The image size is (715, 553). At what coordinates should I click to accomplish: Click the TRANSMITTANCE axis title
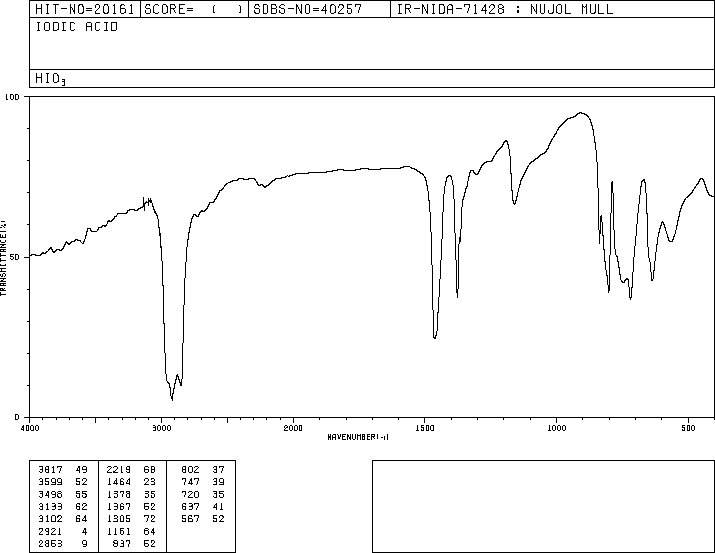click(x=3, y=258)
